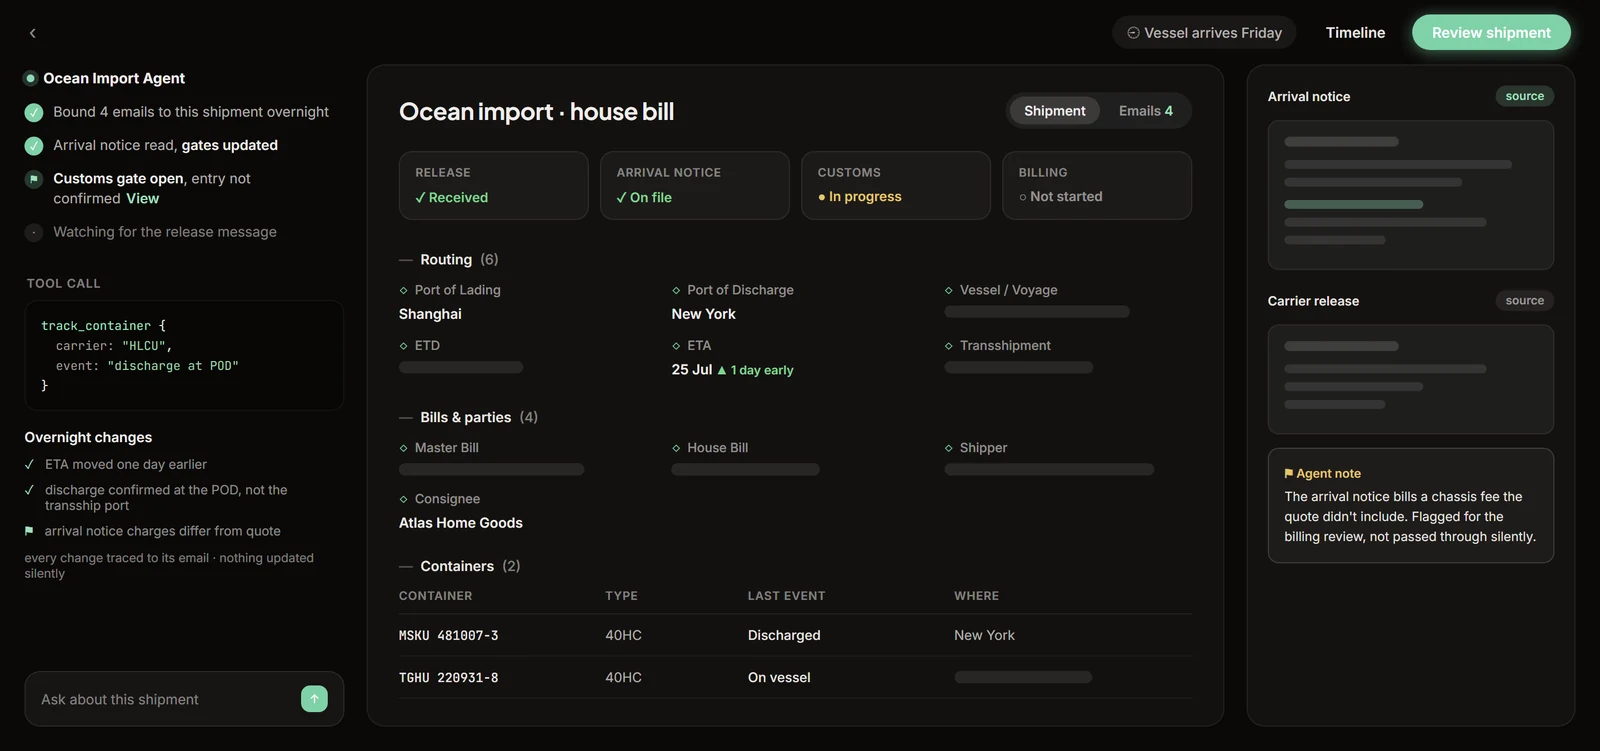Select container row TGHU 220931-8

[795, 678]
